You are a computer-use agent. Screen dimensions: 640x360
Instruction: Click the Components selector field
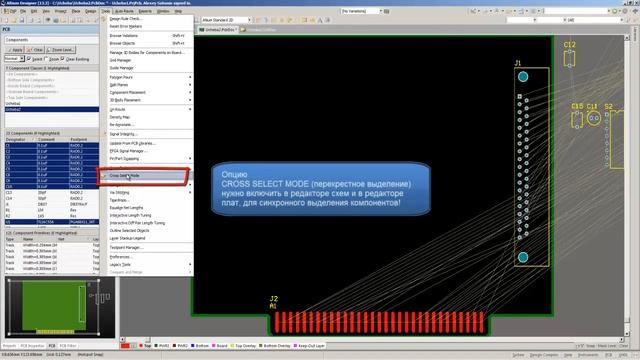click(51, 40)
